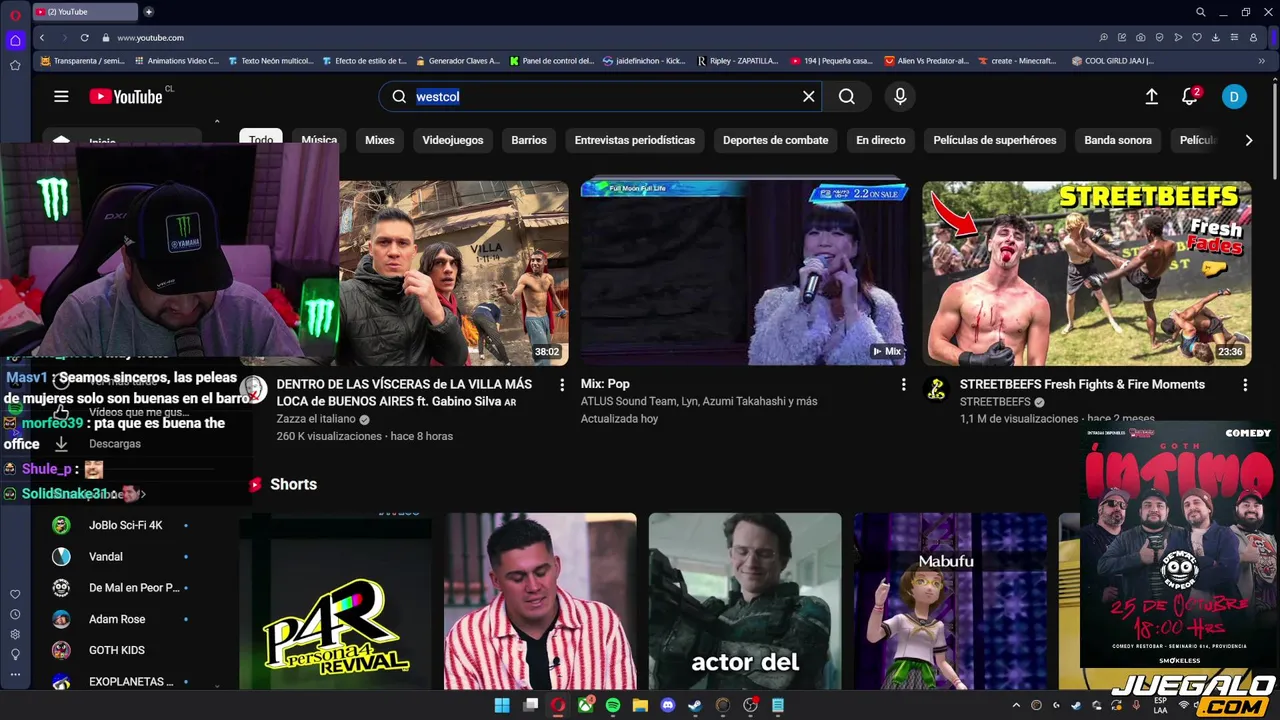
Task: Select the Barrios filter chip
Action: pos(529,140)
